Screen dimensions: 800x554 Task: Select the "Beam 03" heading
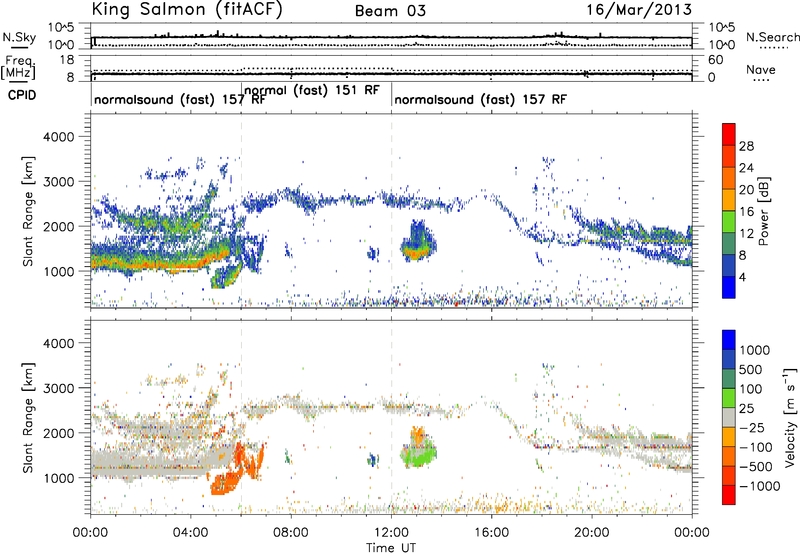(x=390, y=11)
